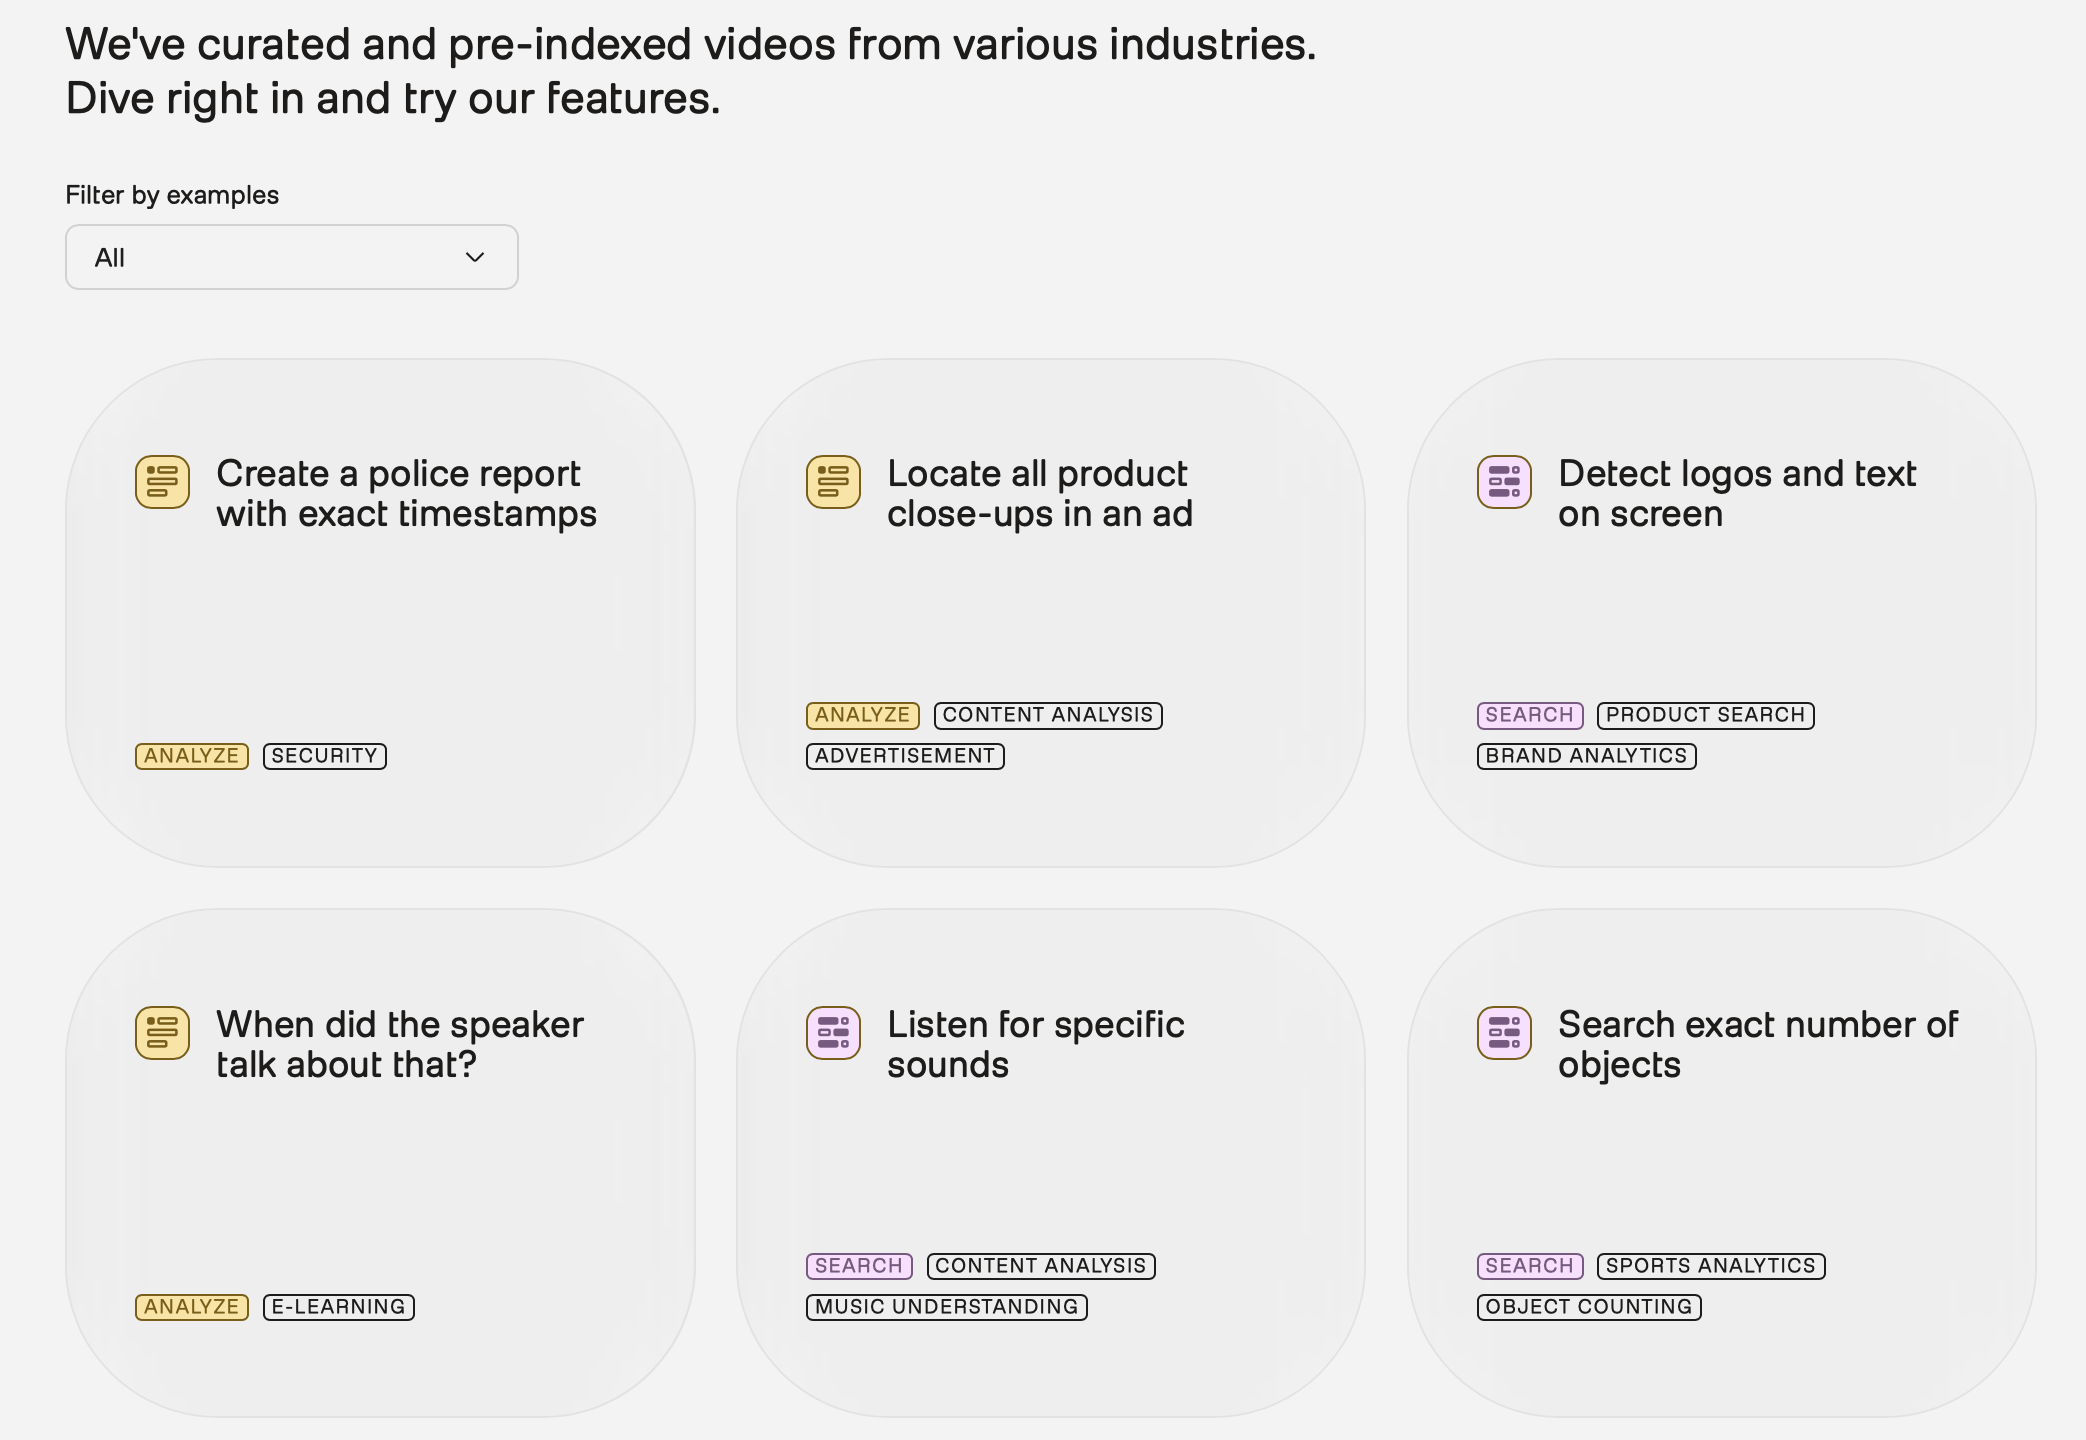
Task: Click the E-LEARNING tag
Action: pos(338,1307)
